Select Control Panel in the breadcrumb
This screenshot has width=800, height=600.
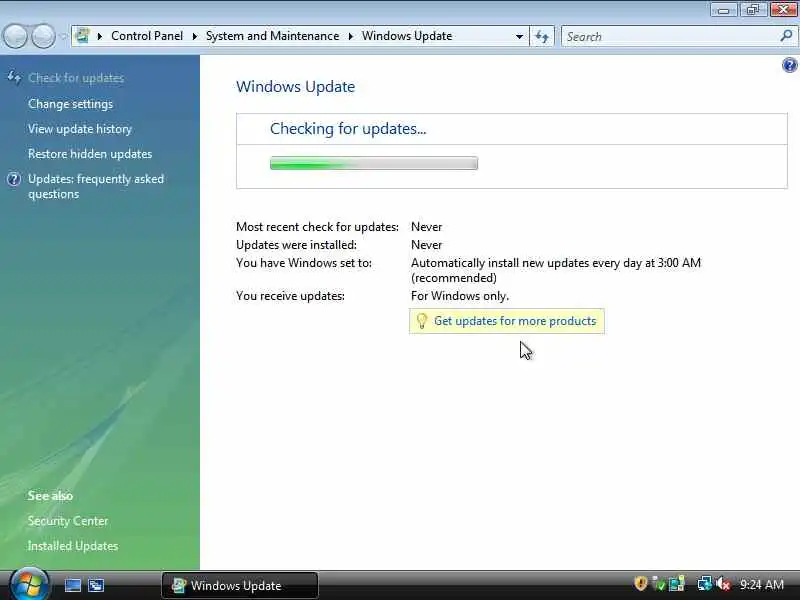click(x=147, y=36)
